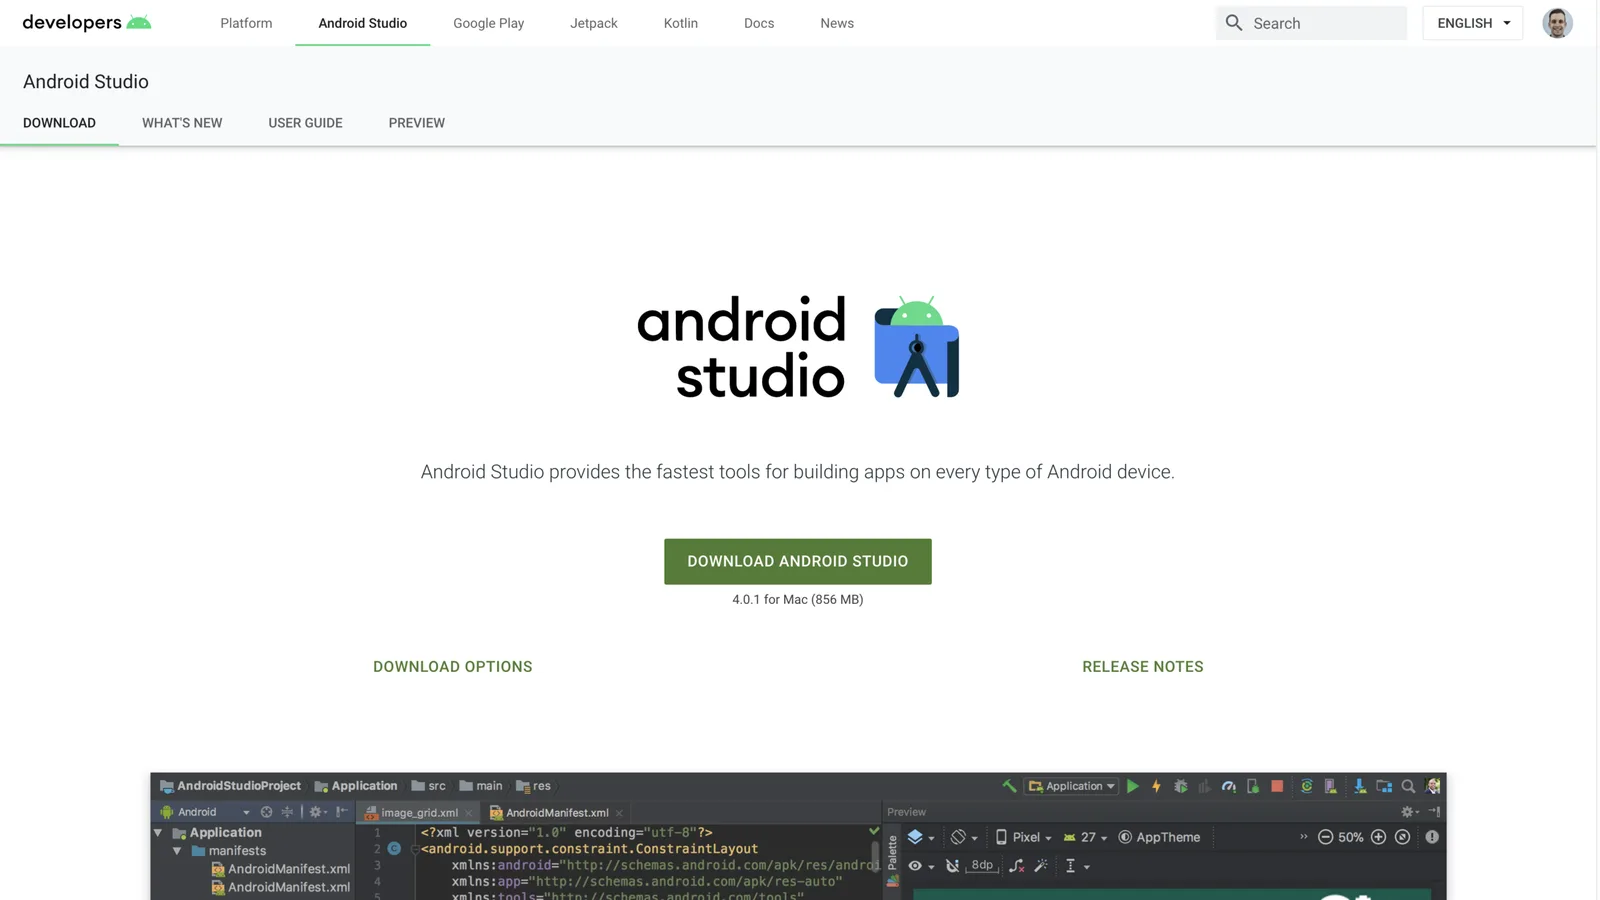The width and height of the screenshot is (1600, 900).
Task: Open the Kotlin nav item
Action: (x=681, y=23)
